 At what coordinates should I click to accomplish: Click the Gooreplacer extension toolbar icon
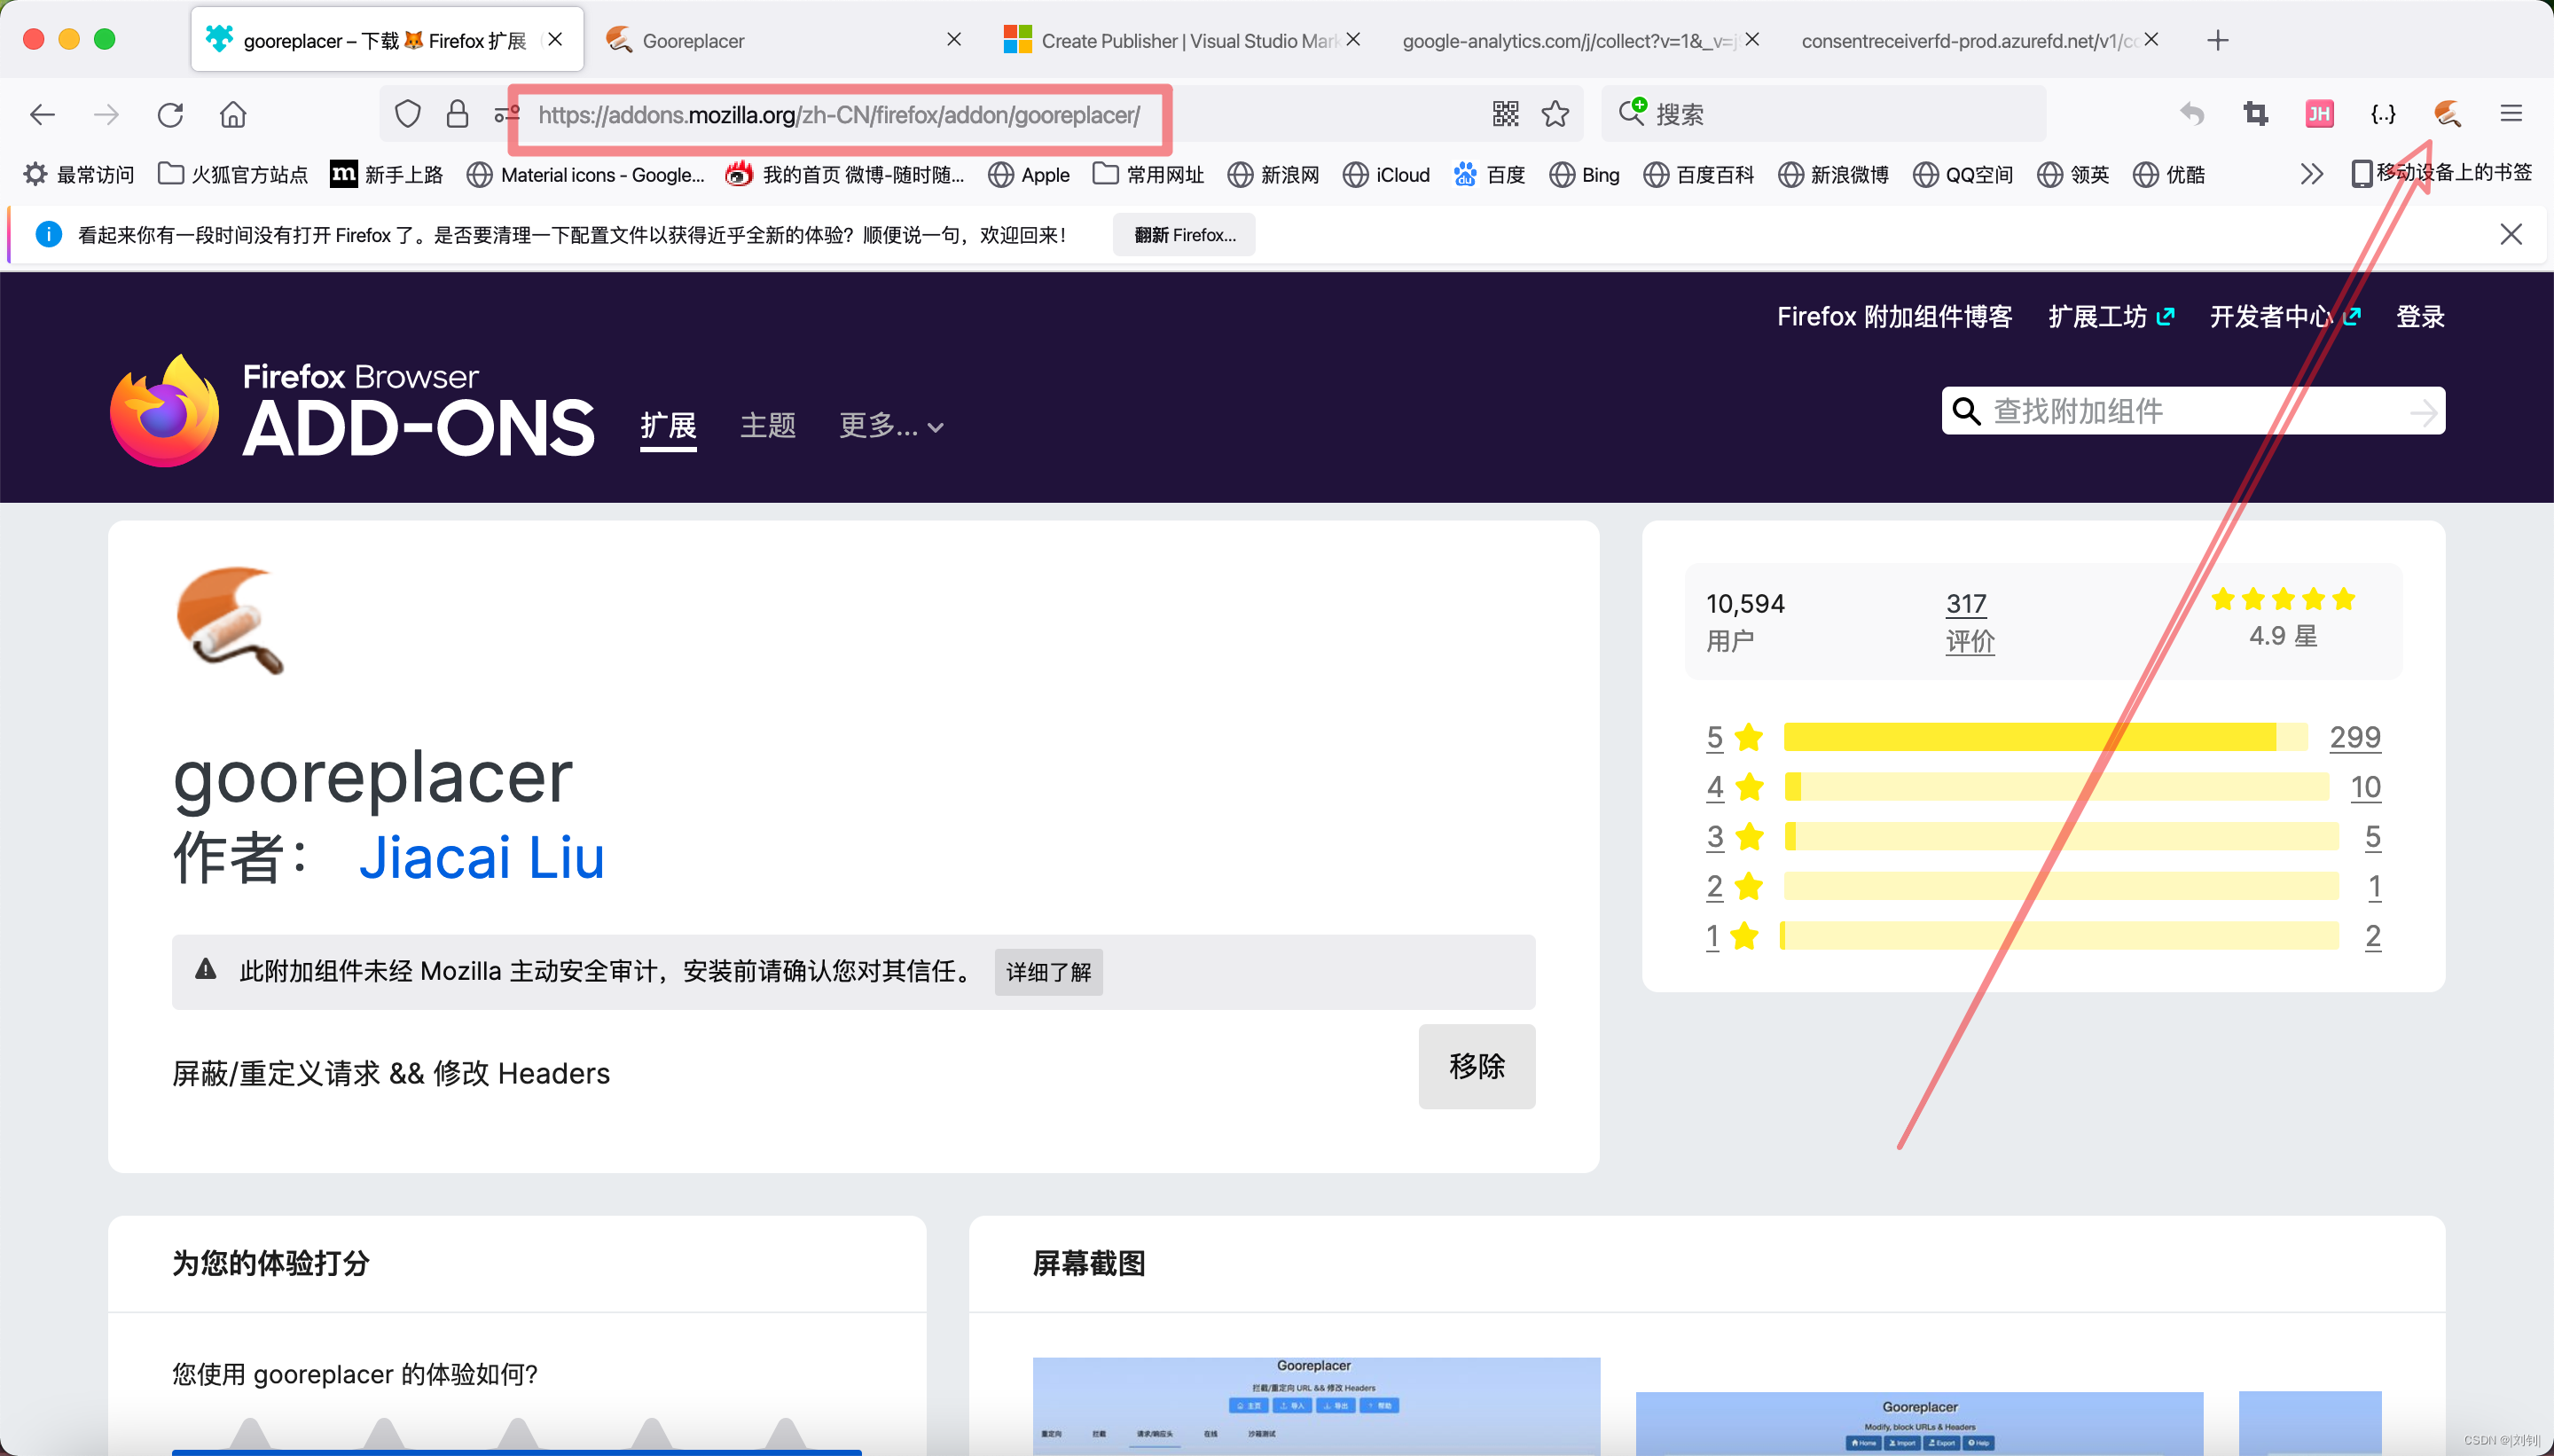point(2447,114)
